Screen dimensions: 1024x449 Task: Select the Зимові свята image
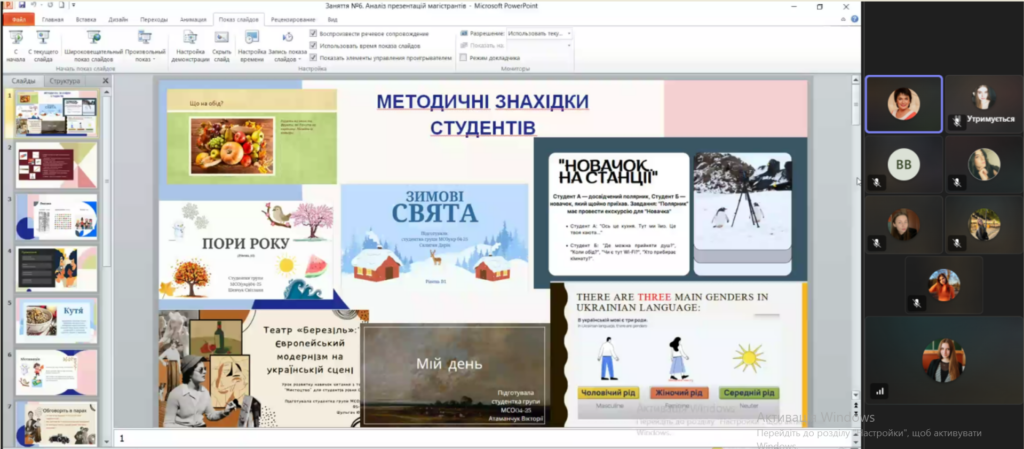pos(434,236)
